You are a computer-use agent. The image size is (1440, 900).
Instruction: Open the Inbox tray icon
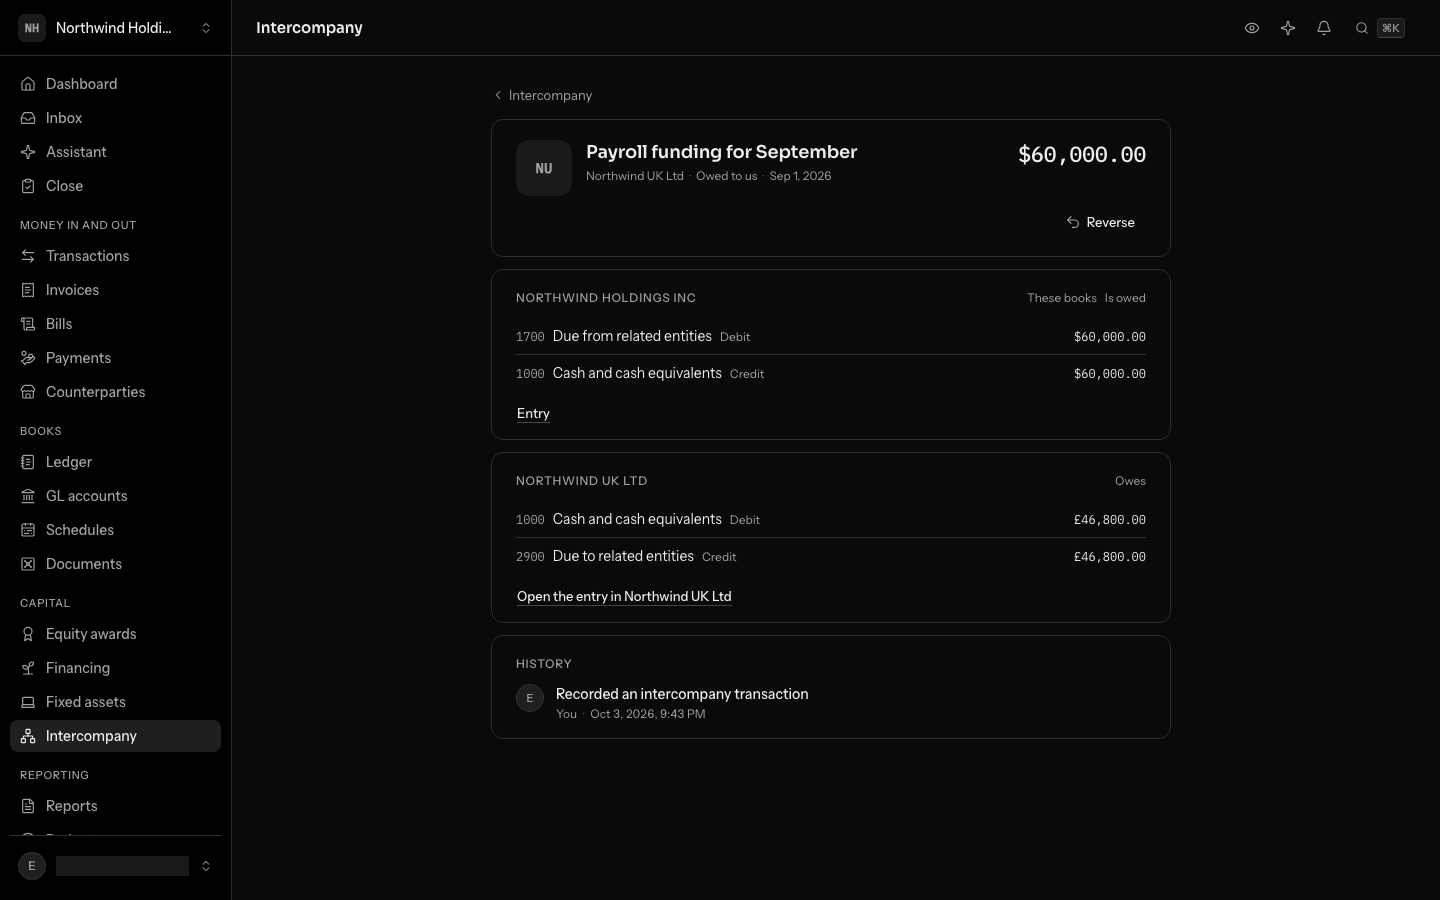(28, 118)
